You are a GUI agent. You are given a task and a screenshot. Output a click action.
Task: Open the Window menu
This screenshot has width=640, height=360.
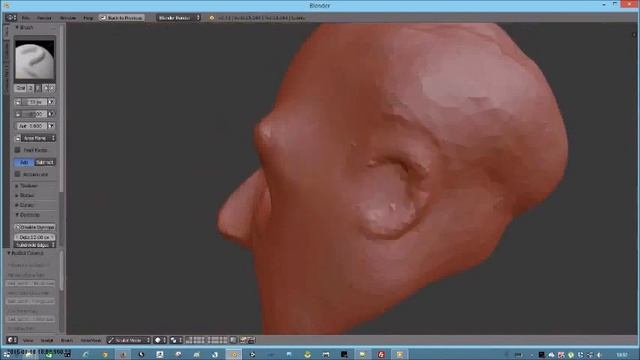tap(68, 18)
